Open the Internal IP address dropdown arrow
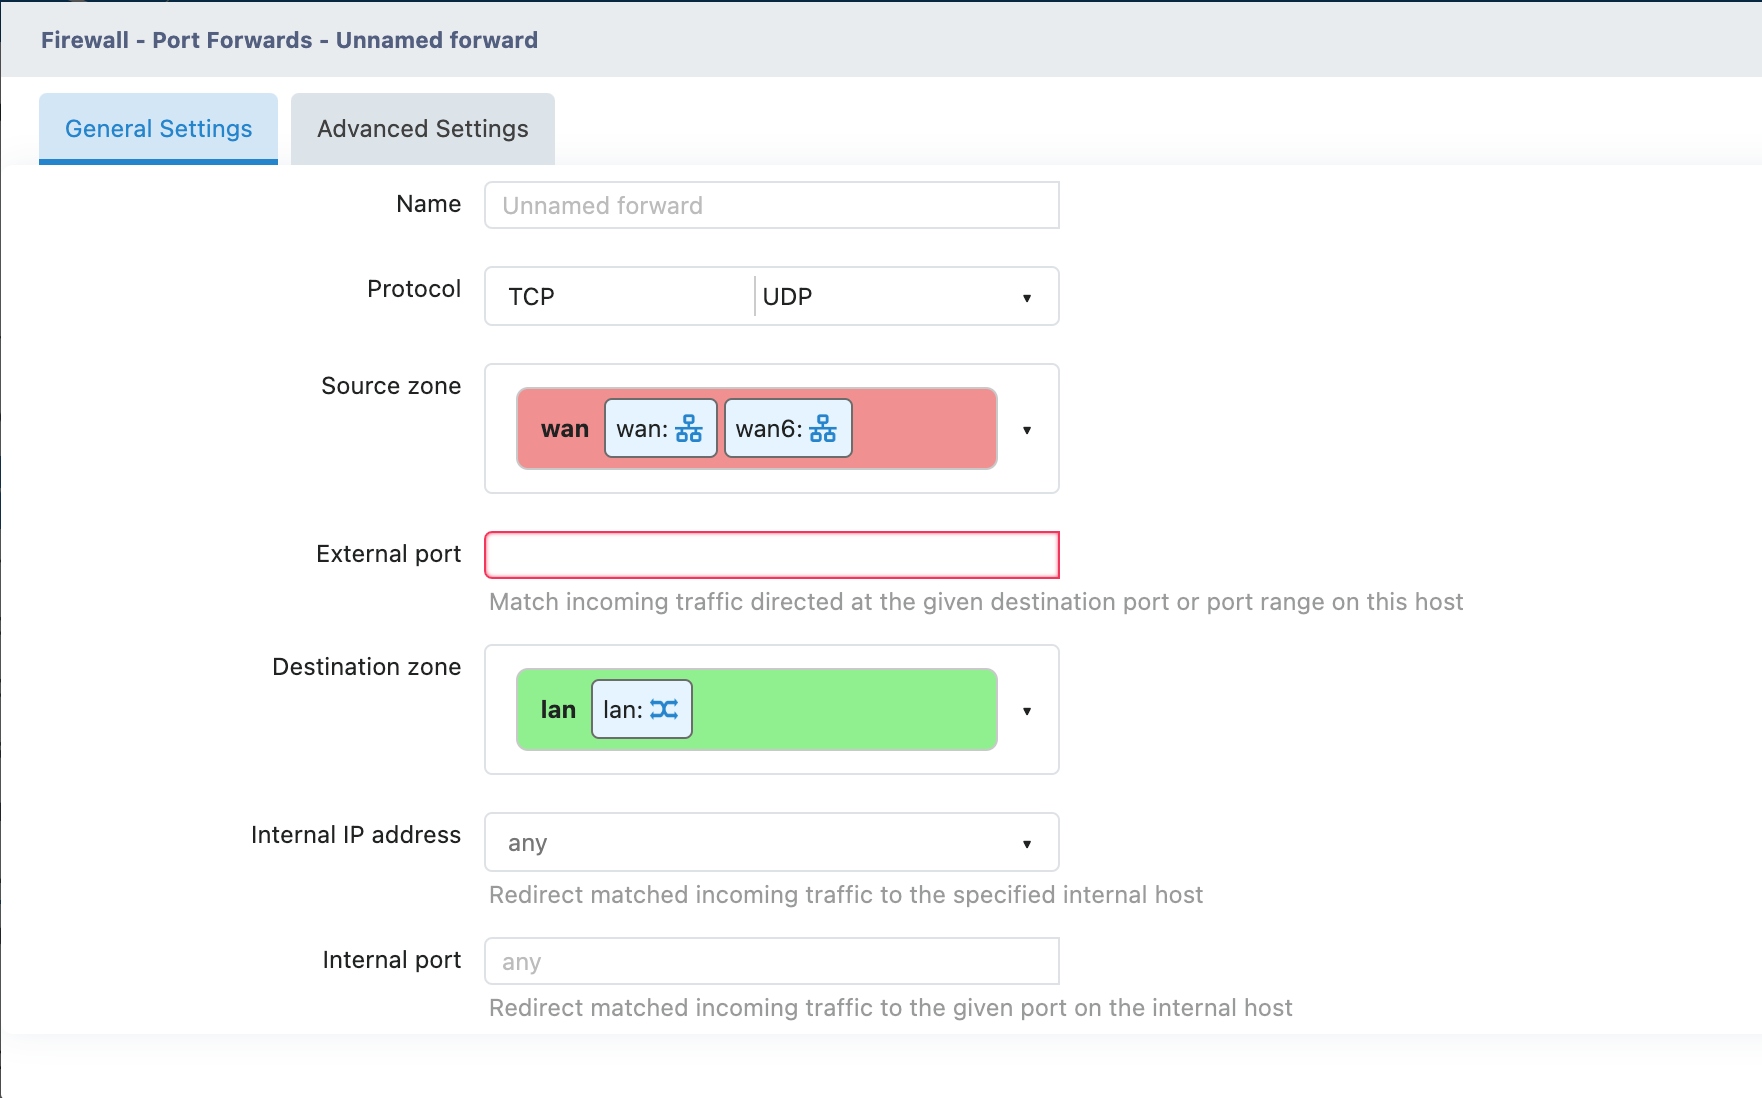The image size is (1762, 1098). tap(1026, 844)
